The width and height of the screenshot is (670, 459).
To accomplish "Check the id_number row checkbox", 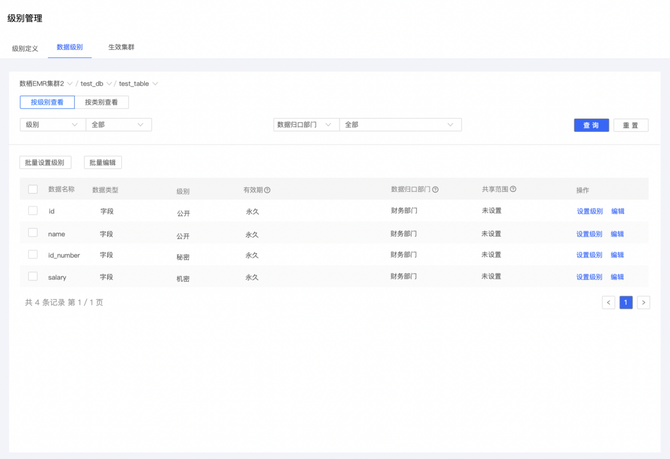I will pos(33,255).
